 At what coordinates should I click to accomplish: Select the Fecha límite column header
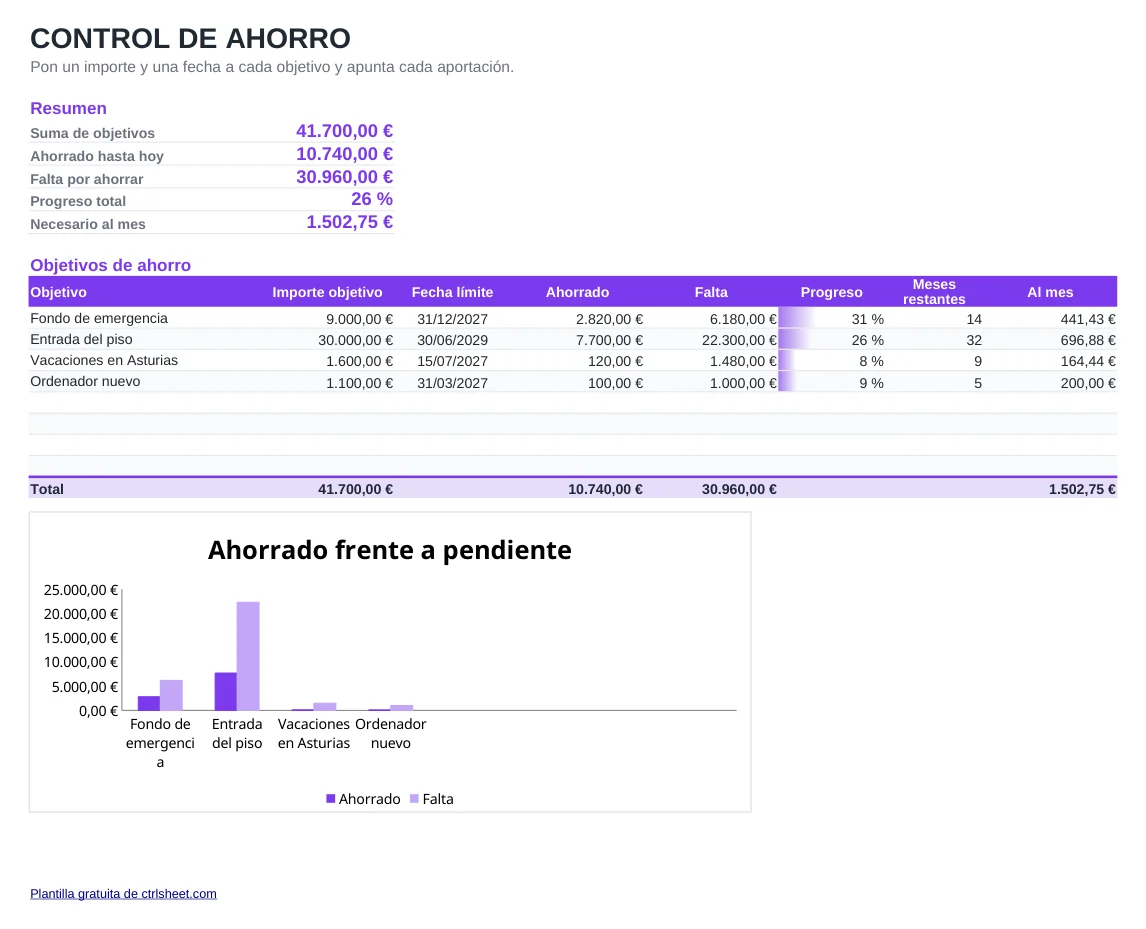coord(452,292)
